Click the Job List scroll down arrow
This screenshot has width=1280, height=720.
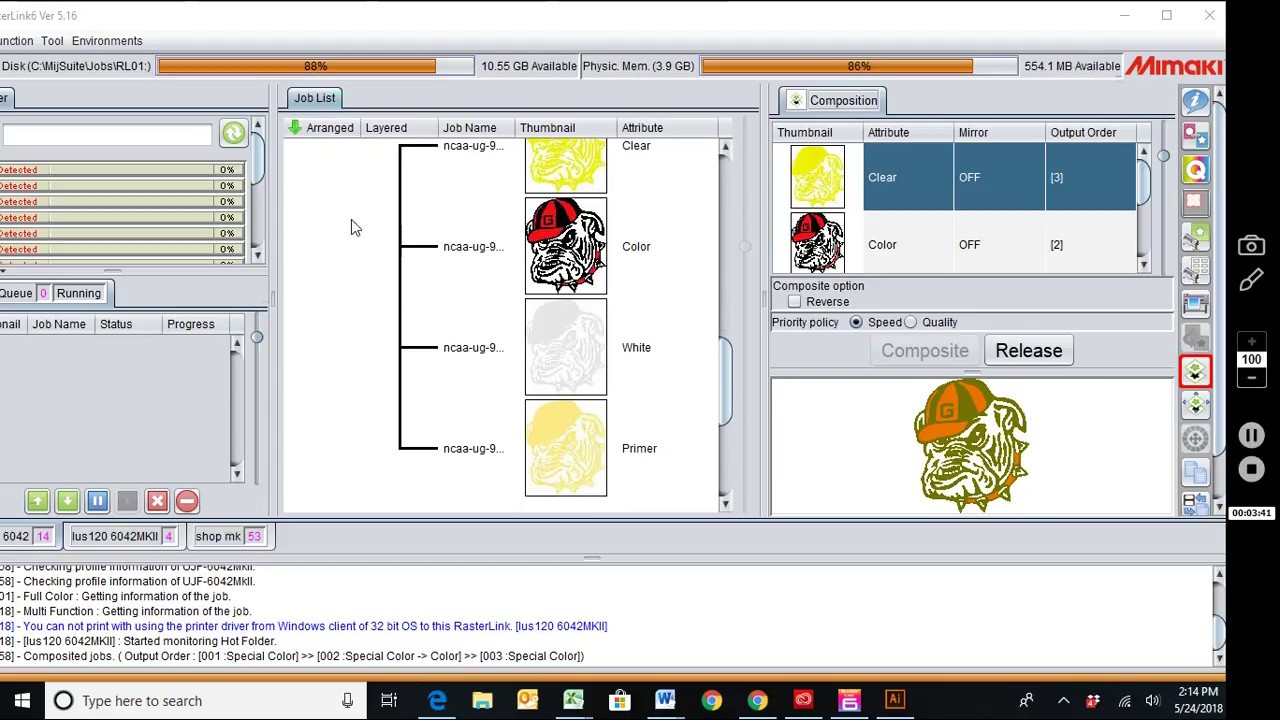725,503
